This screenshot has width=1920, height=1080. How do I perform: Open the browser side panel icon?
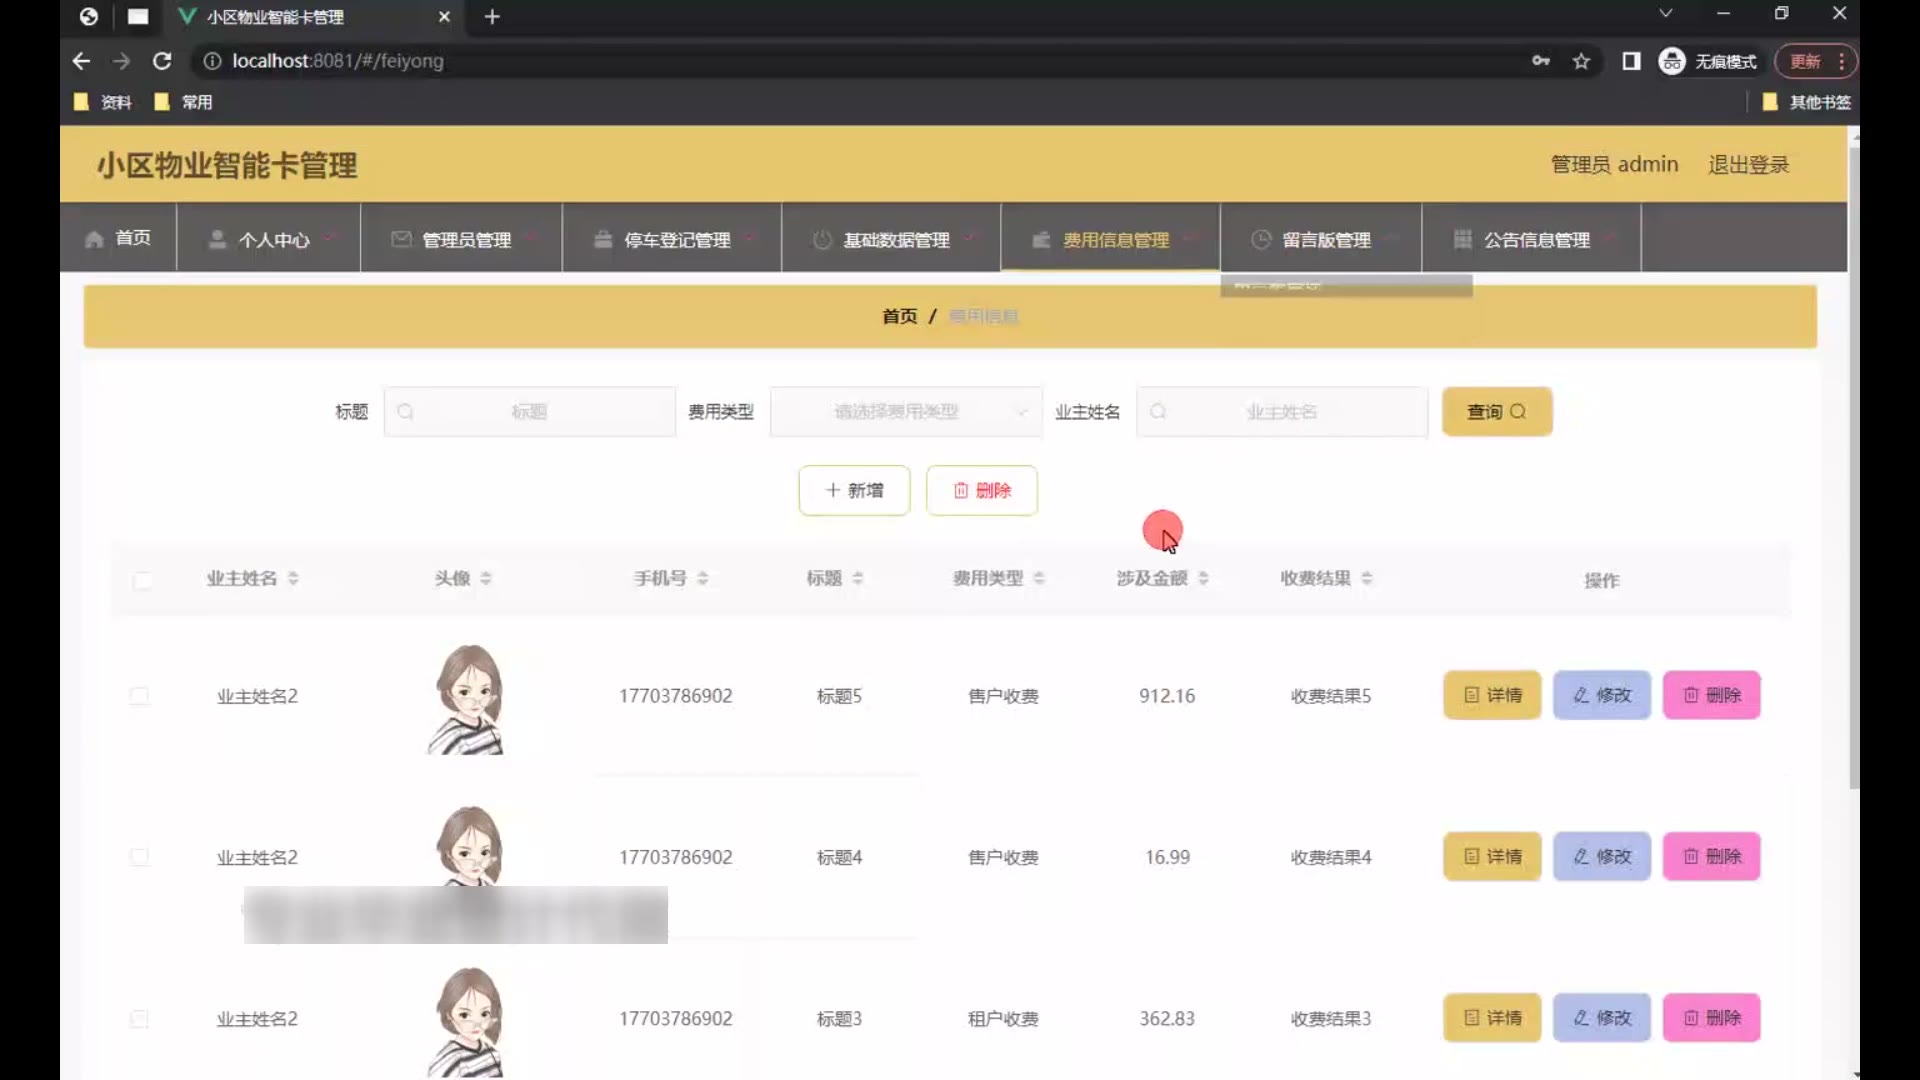[x=1631, y=61]
